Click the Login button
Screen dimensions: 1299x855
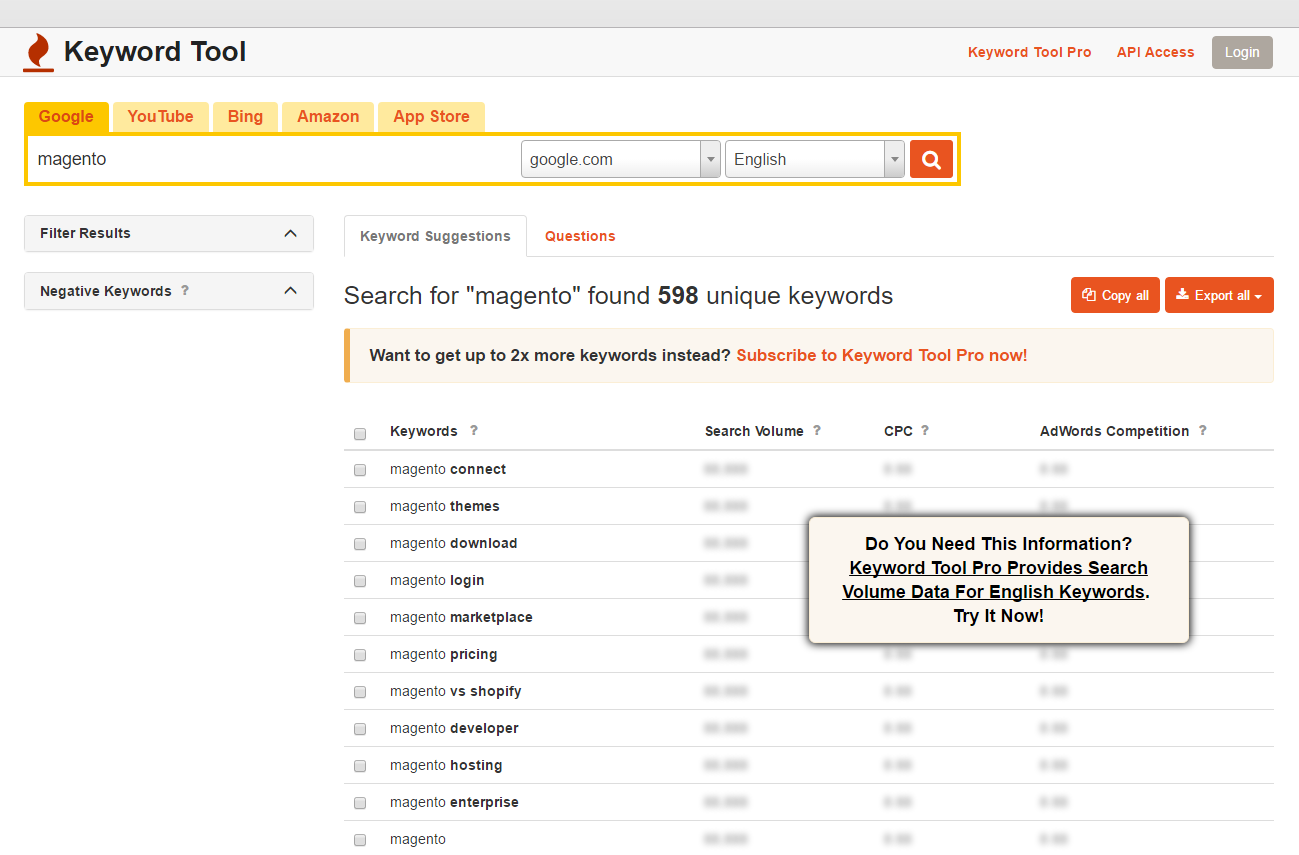(1242, 52)
